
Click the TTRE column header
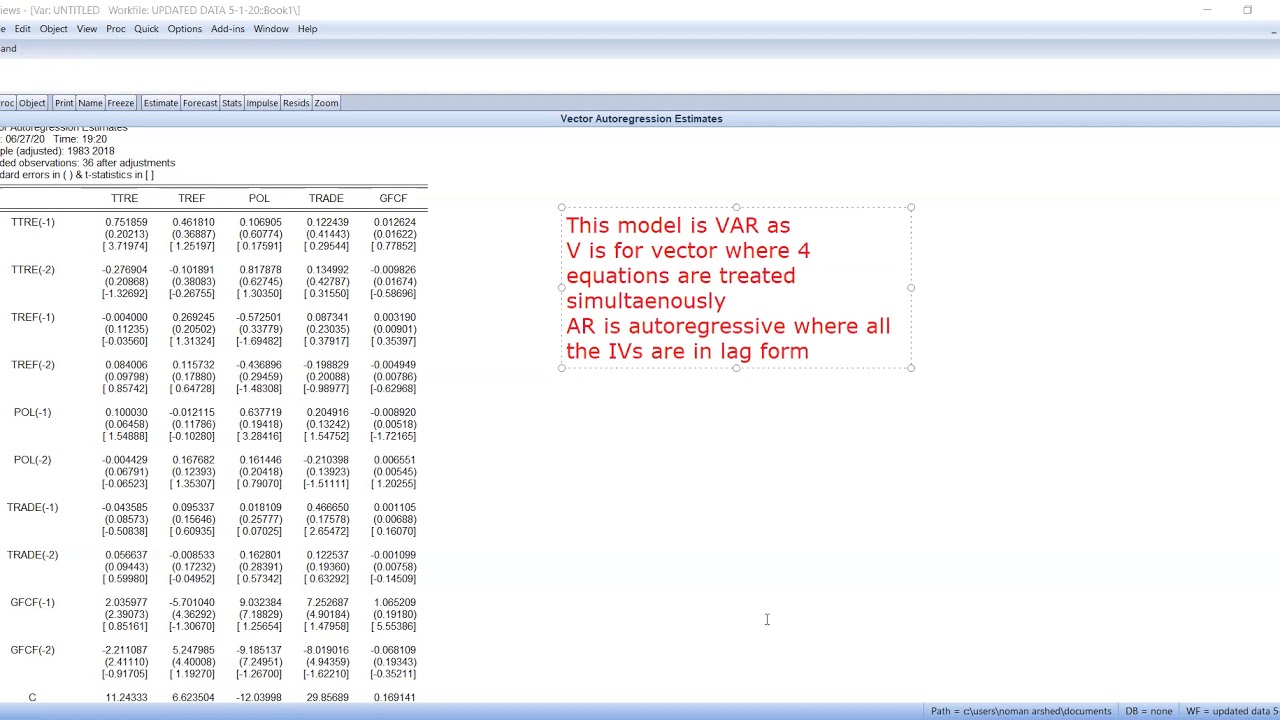pos(125,198)
